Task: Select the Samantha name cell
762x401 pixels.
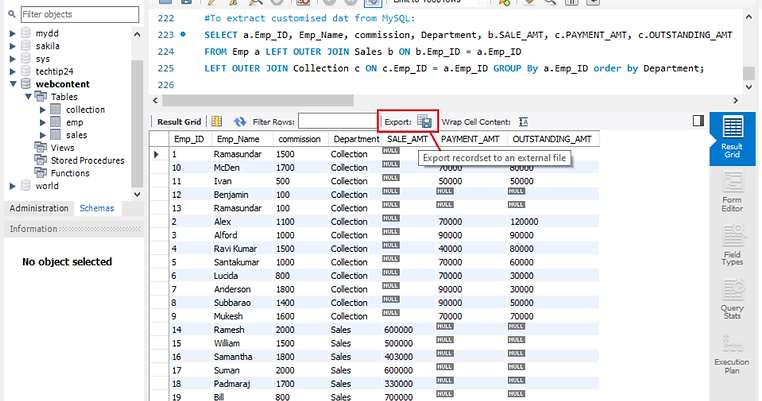Action: tap(242, 357)
